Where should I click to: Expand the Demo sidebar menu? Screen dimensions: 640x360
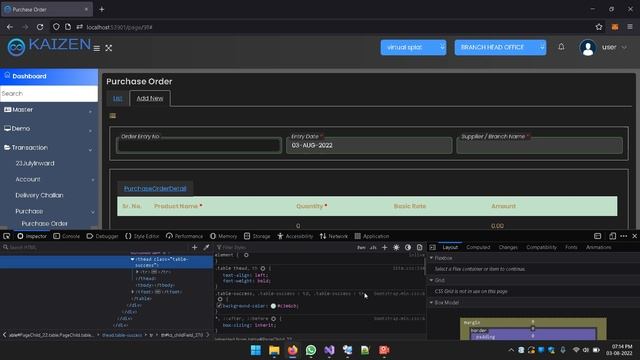pyautogui.click(x=49, y=129)
